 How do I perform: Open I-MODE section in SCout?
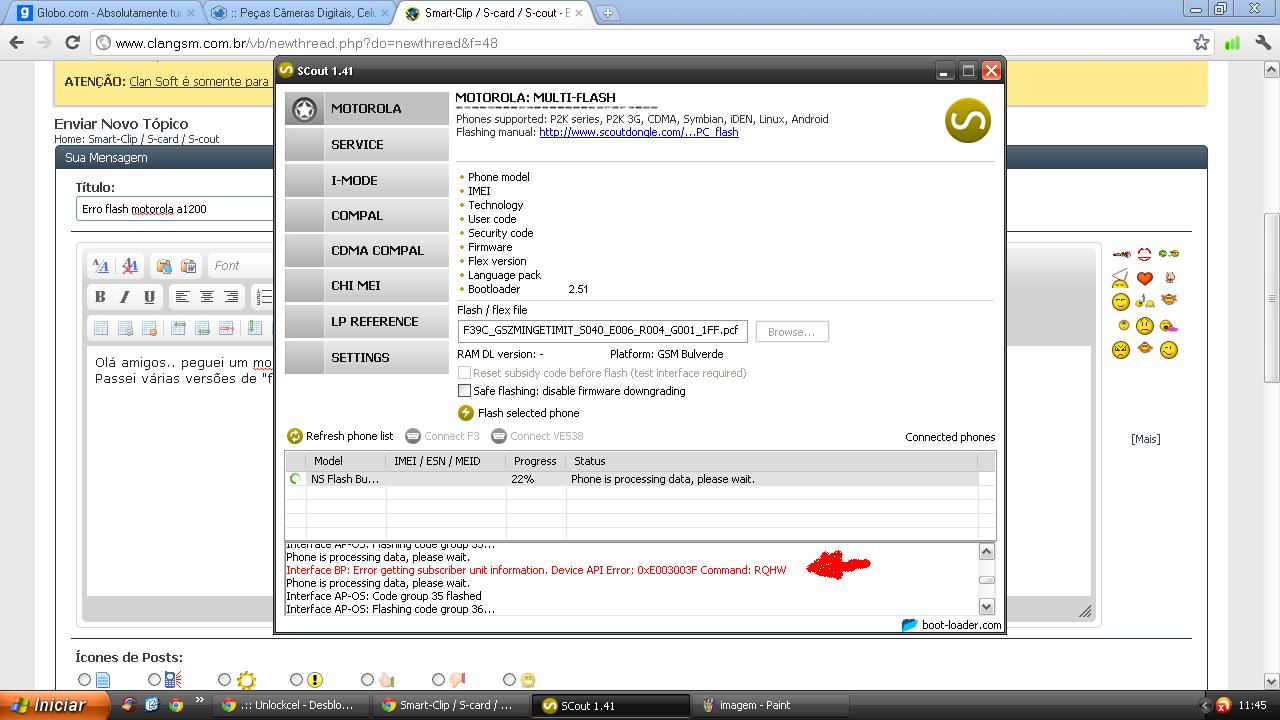[x=366, y=180]
